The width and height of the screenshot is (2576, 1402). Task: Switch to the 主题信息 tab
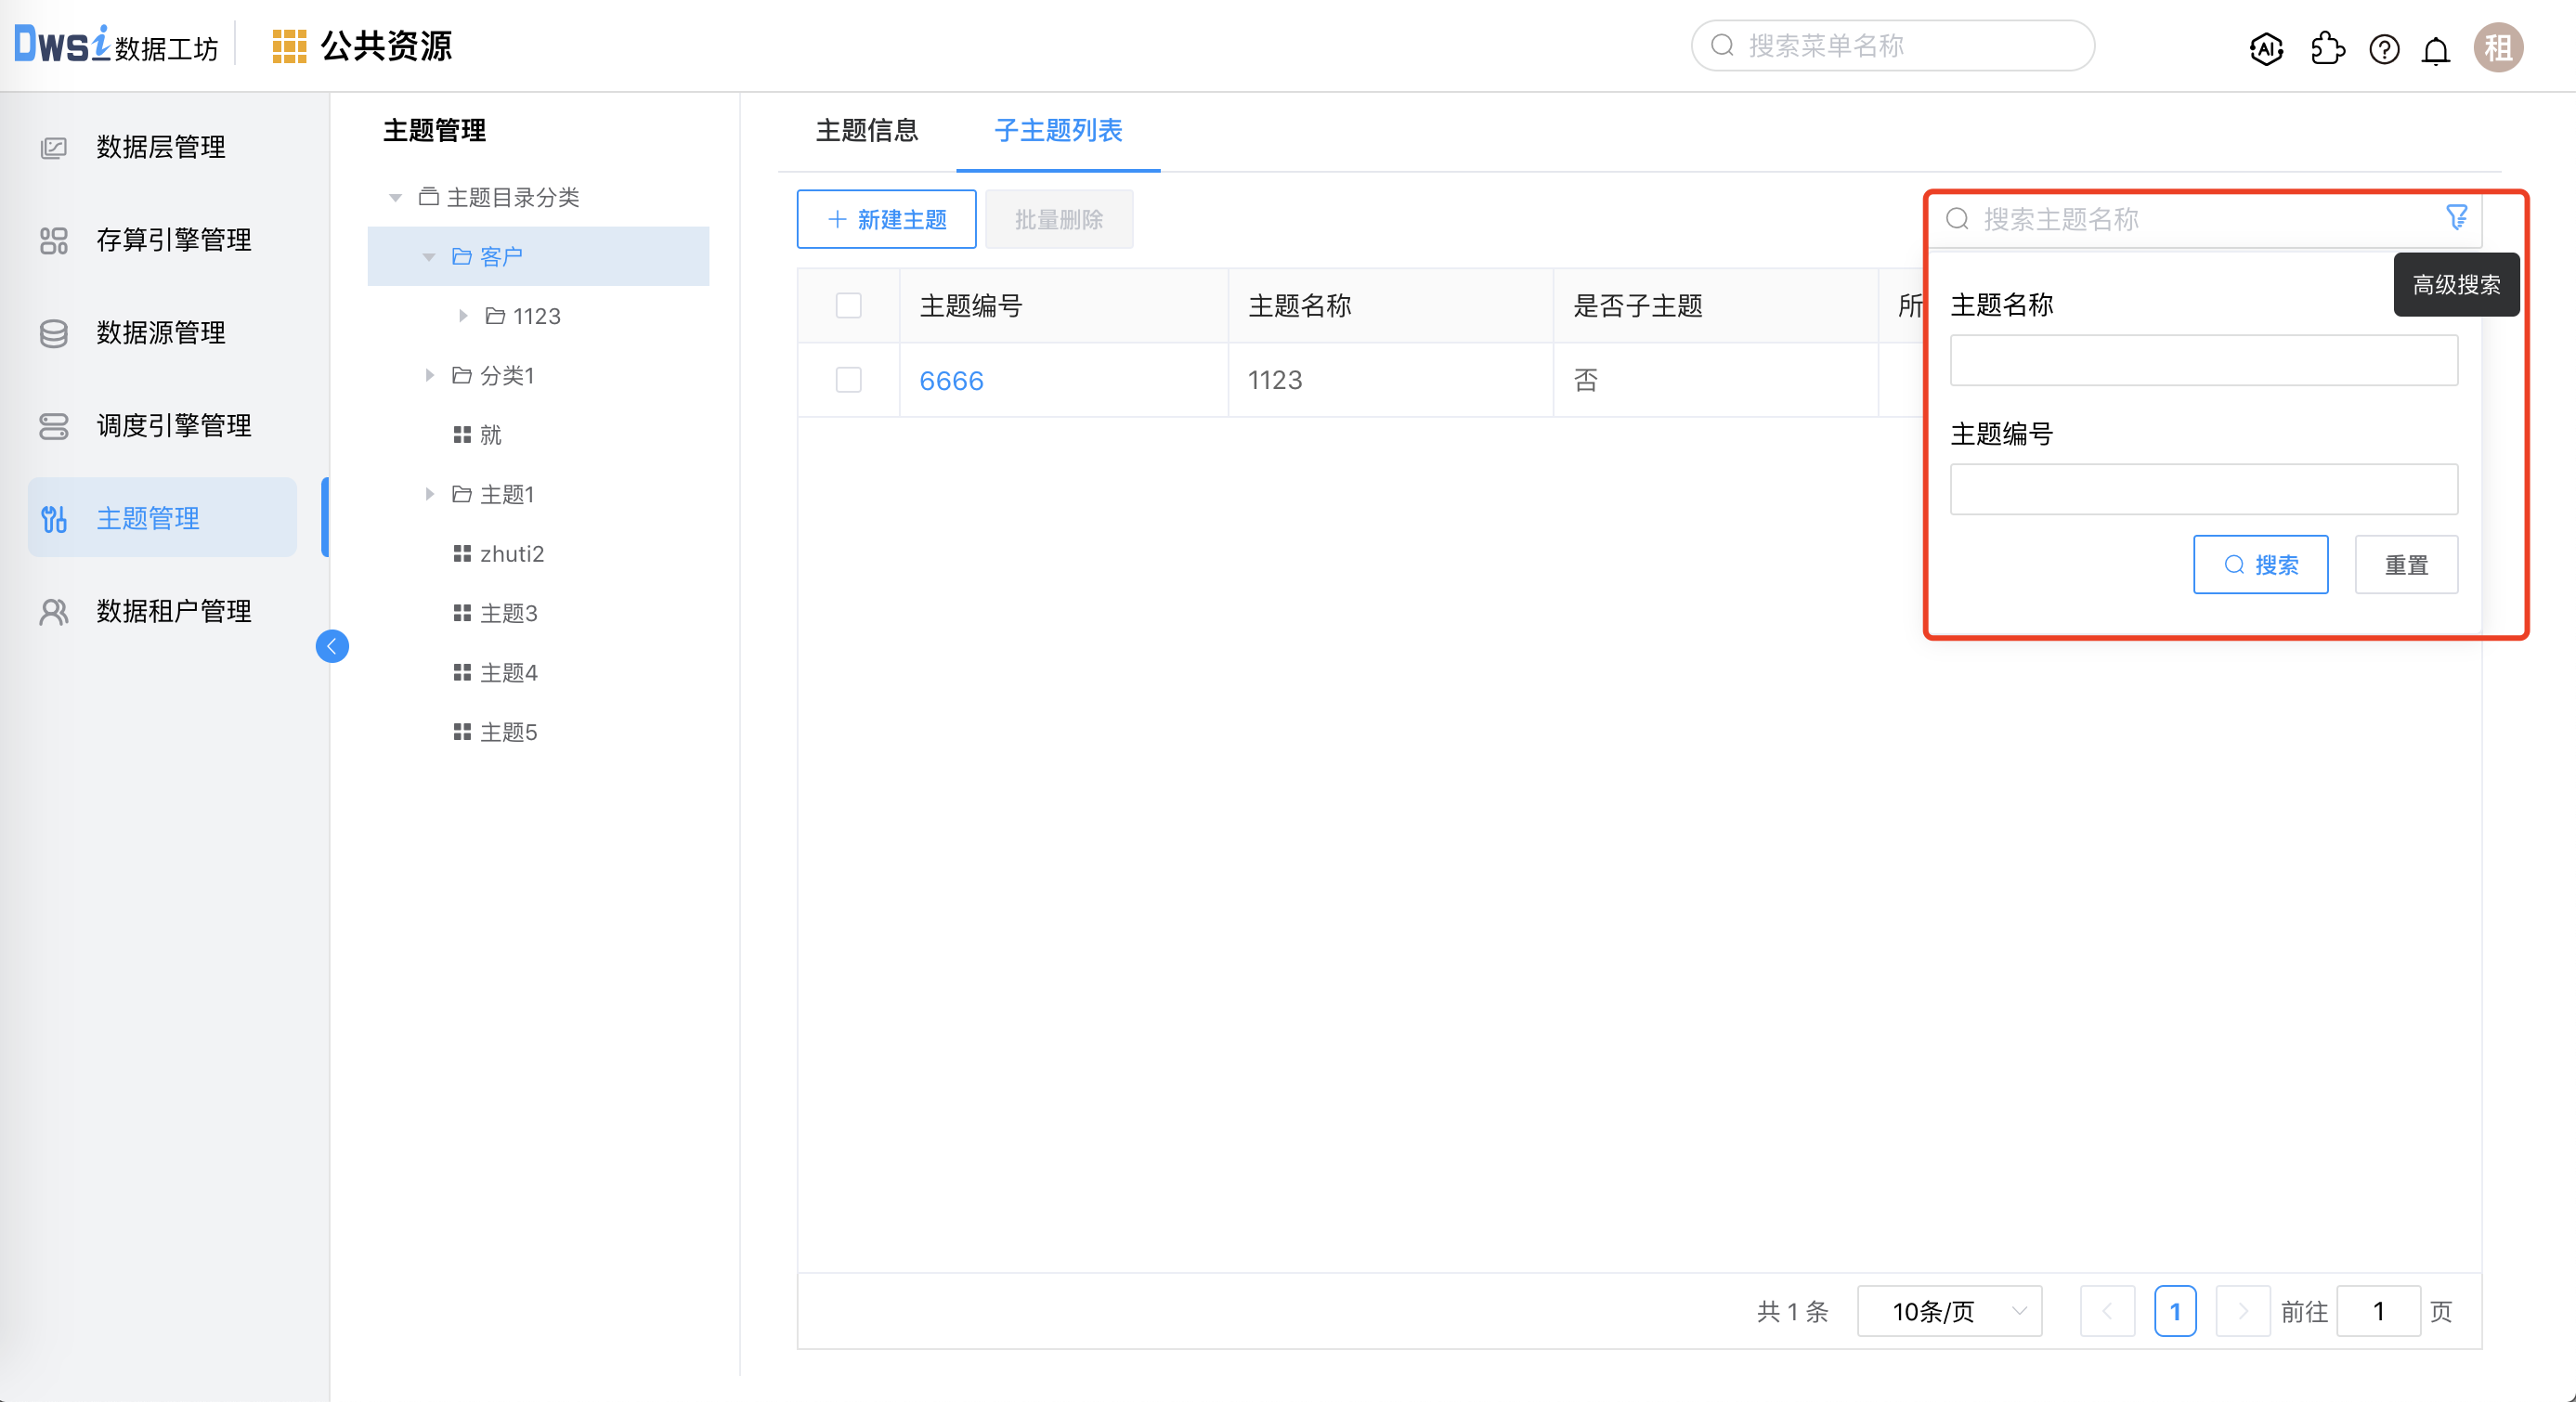(867, 131)
